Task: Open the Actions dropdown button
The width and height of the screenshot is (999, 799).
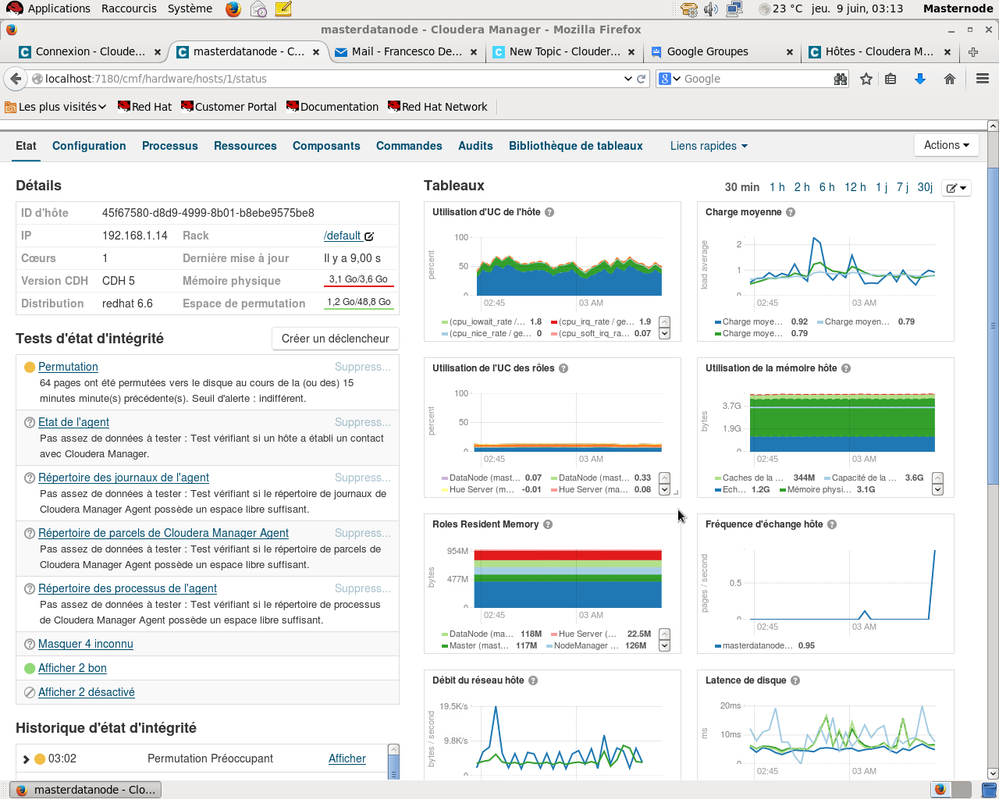Action: tap(945, 145)
